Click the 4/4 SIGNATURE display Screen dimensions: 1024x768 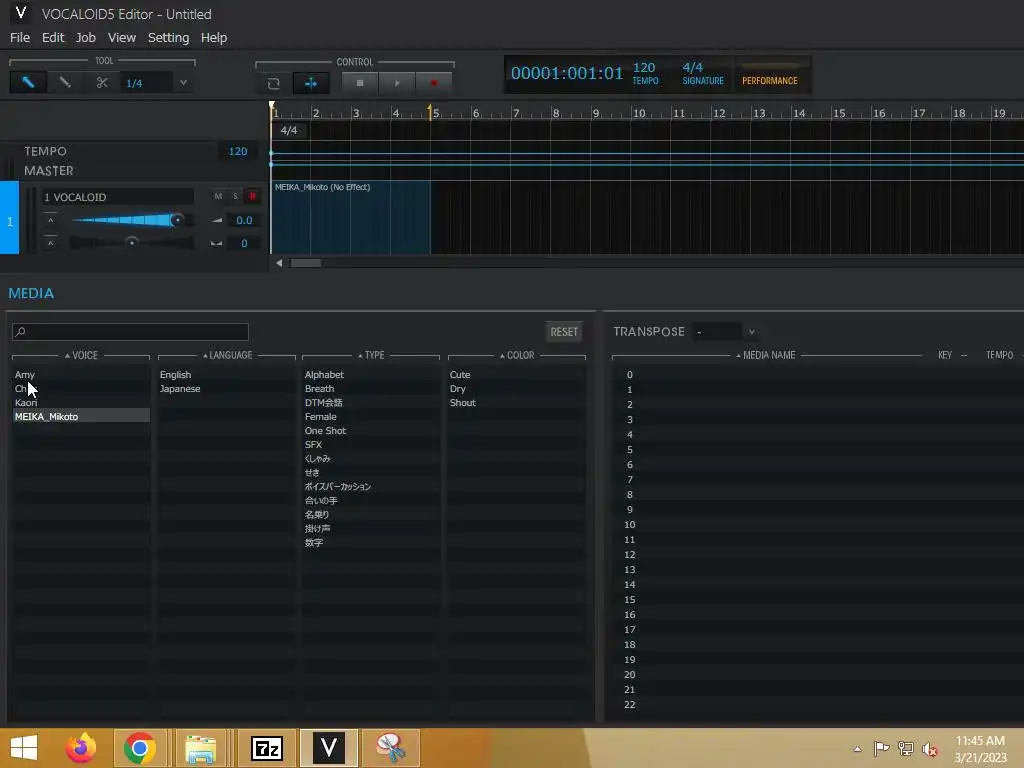pyautogui.click(x=703, y=73)
